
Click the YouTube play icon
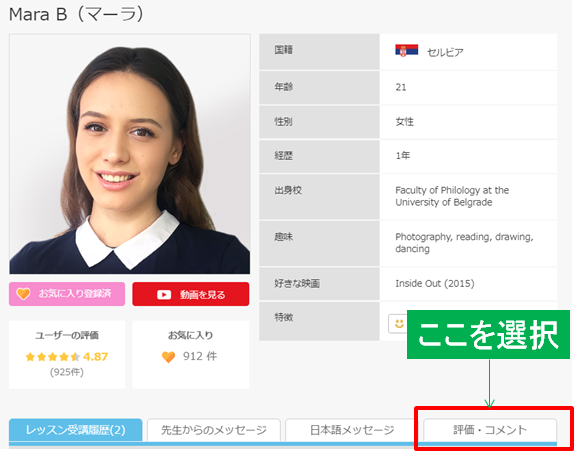point(164,295)
